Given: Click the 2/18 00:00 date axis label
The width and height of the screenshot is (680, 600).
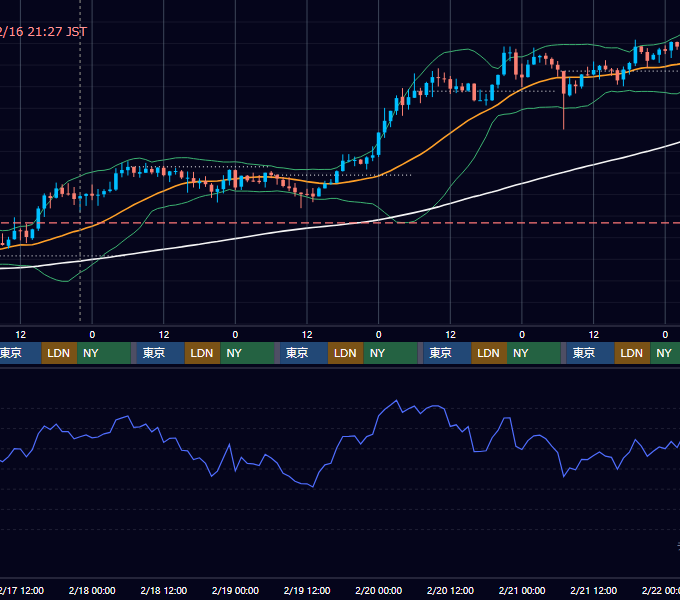Looking at the screenshot, I should coord(92,590).
